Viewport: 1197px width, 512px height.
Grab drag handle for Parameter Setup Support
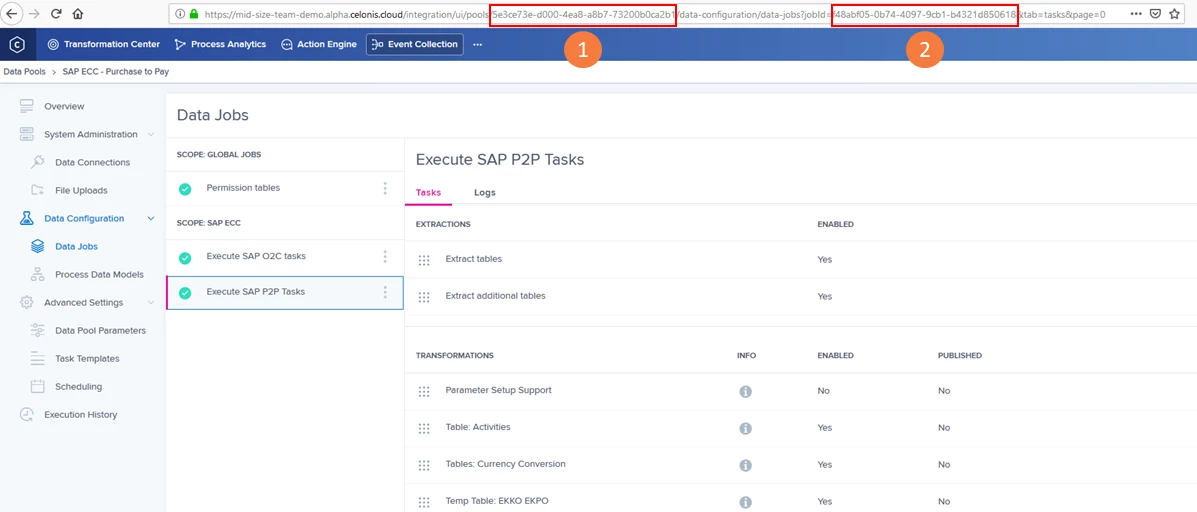[x=424, y=391]
